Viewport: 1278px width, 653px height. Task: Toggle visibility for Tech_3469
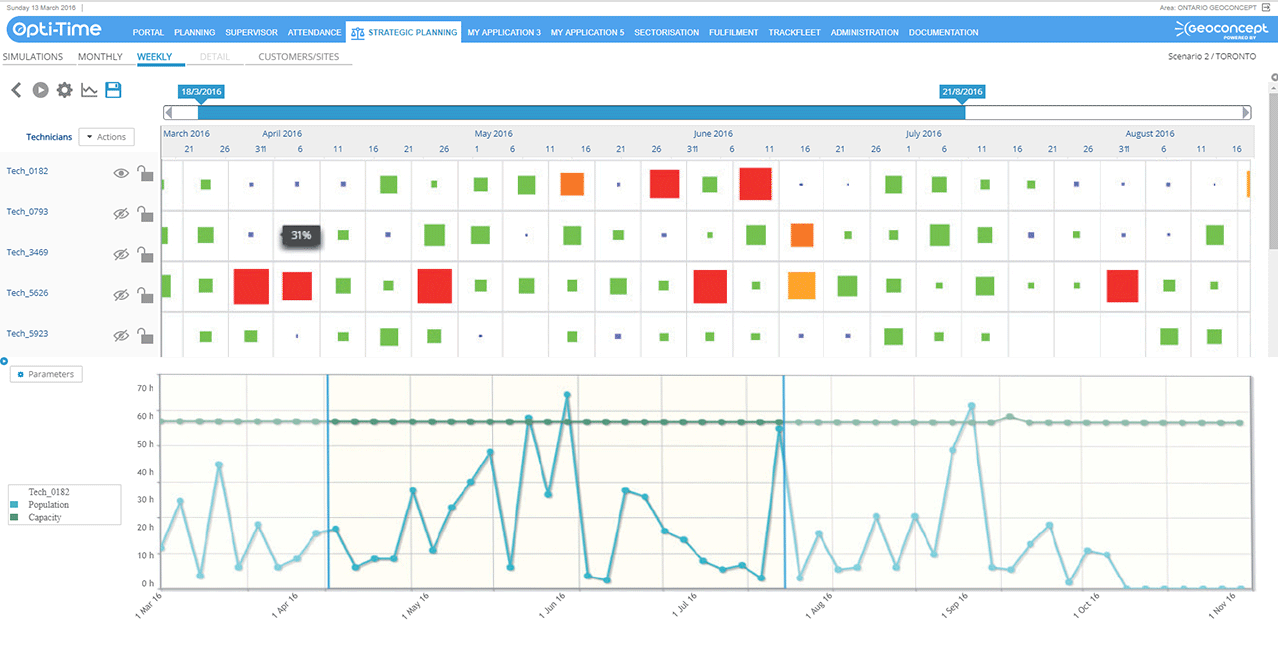click(121, 254)
